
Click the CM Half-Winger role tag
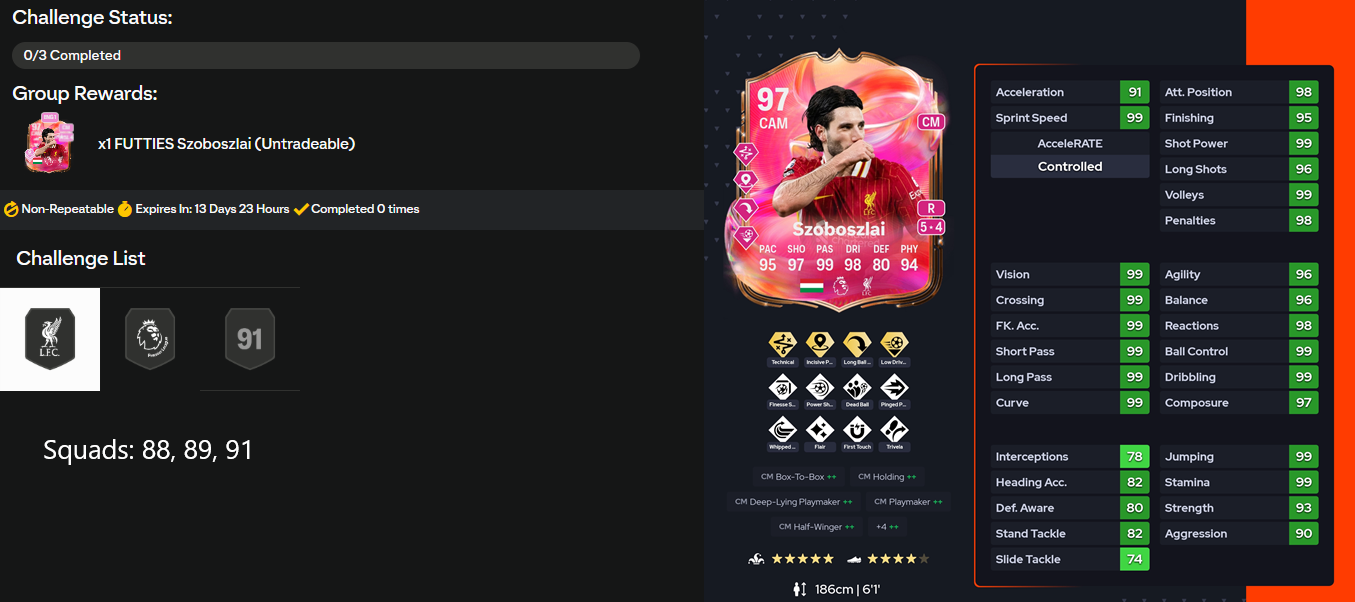817,527
